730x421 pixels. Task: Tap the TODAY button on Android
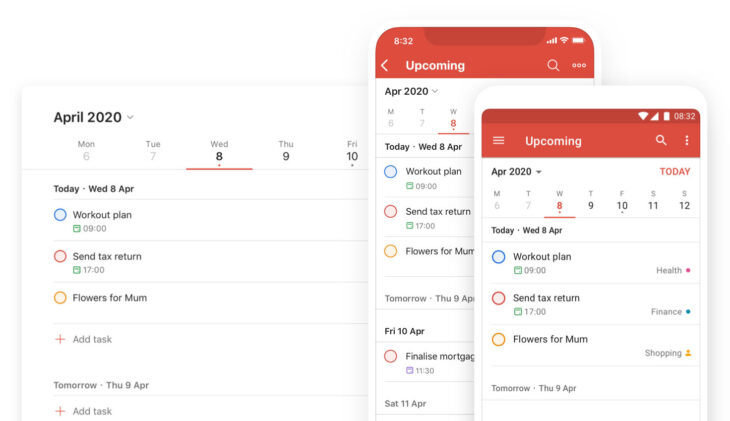674,172
